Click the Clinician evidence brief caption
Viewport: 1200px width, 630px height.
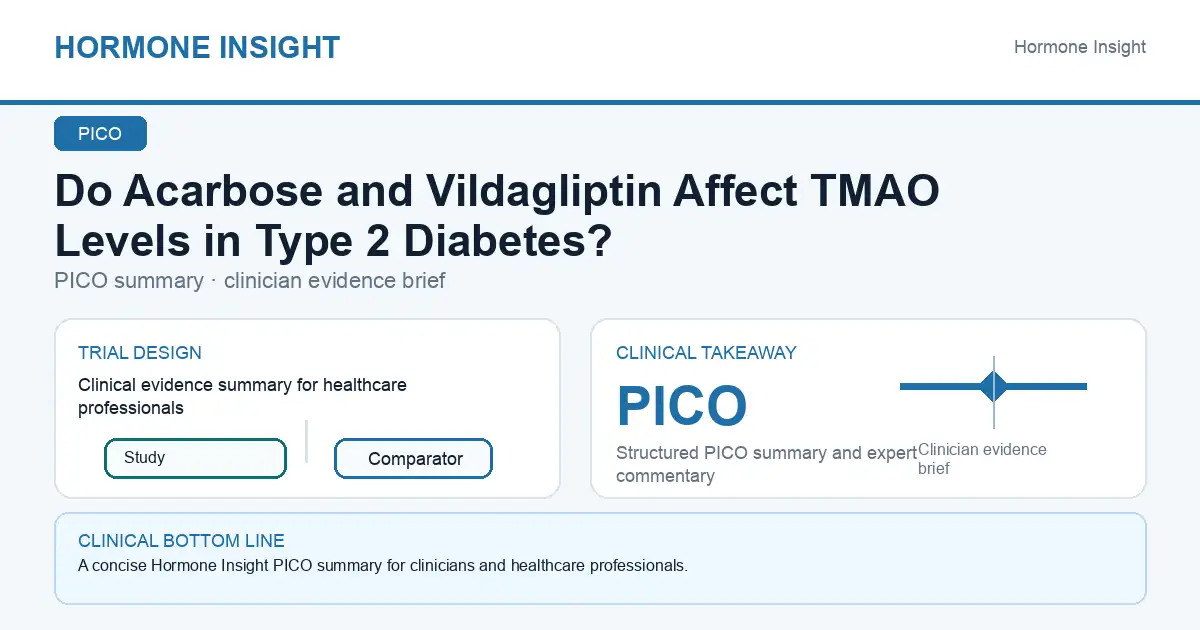(x=982, y=459)
